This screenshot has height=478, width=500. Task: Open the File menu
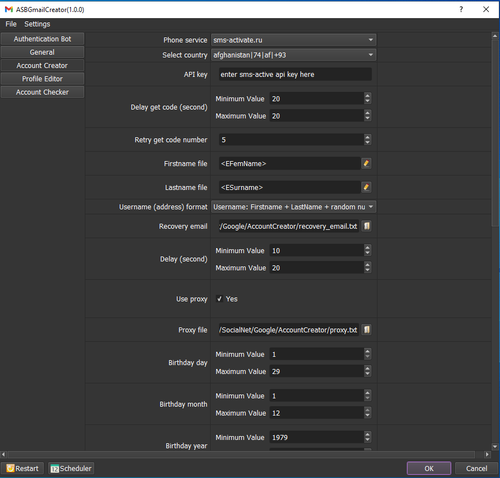(x=11, y=24)
